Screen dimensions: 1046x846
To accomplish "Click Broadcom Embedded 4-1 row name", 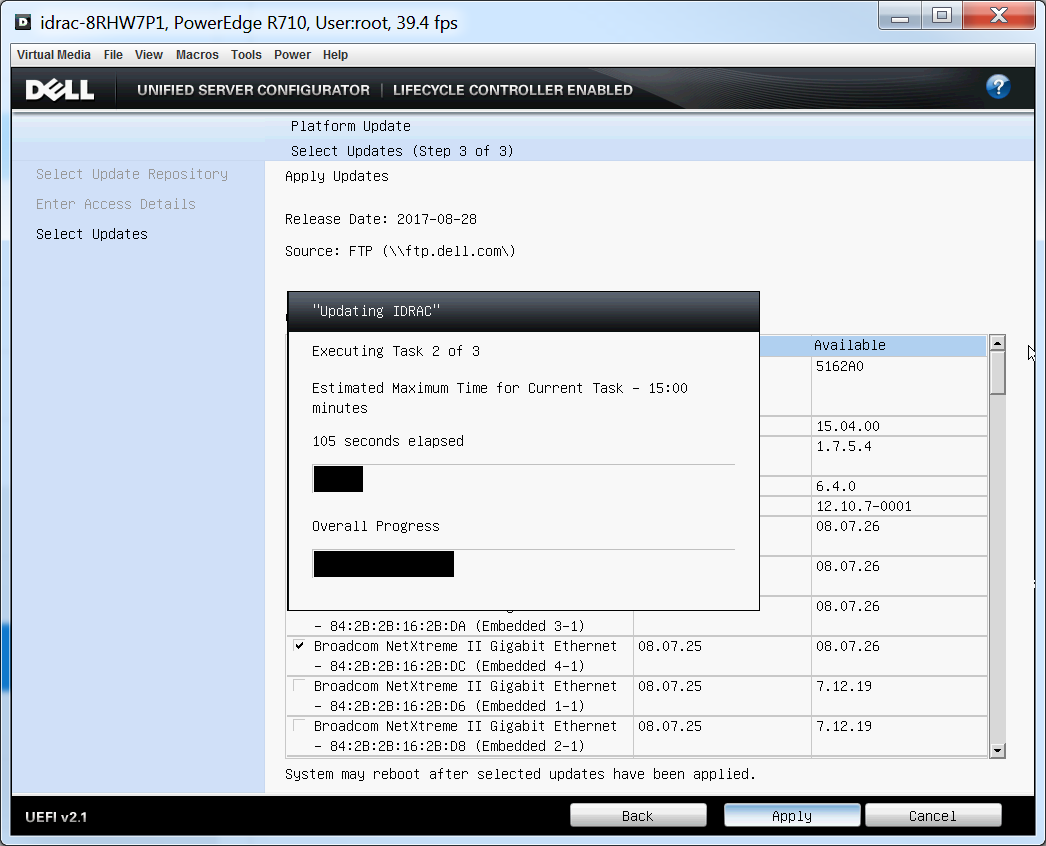I will point(466,656).
